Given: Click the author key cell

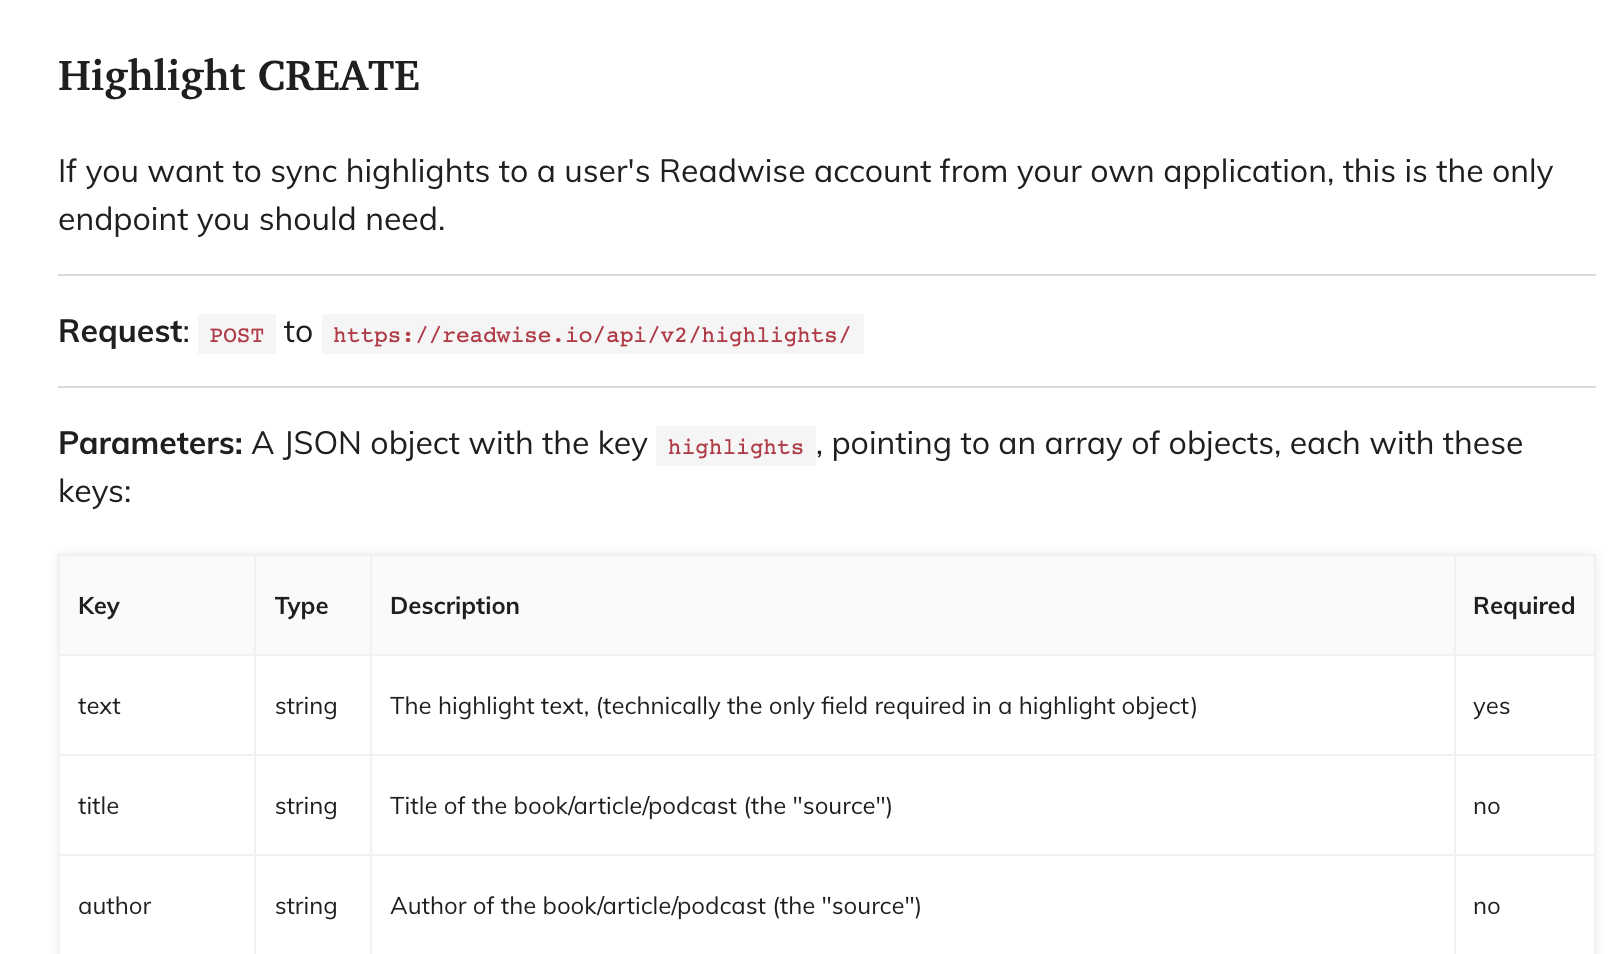Looking at the screenshot, I should pyautogui.click(x=114, y=906).
